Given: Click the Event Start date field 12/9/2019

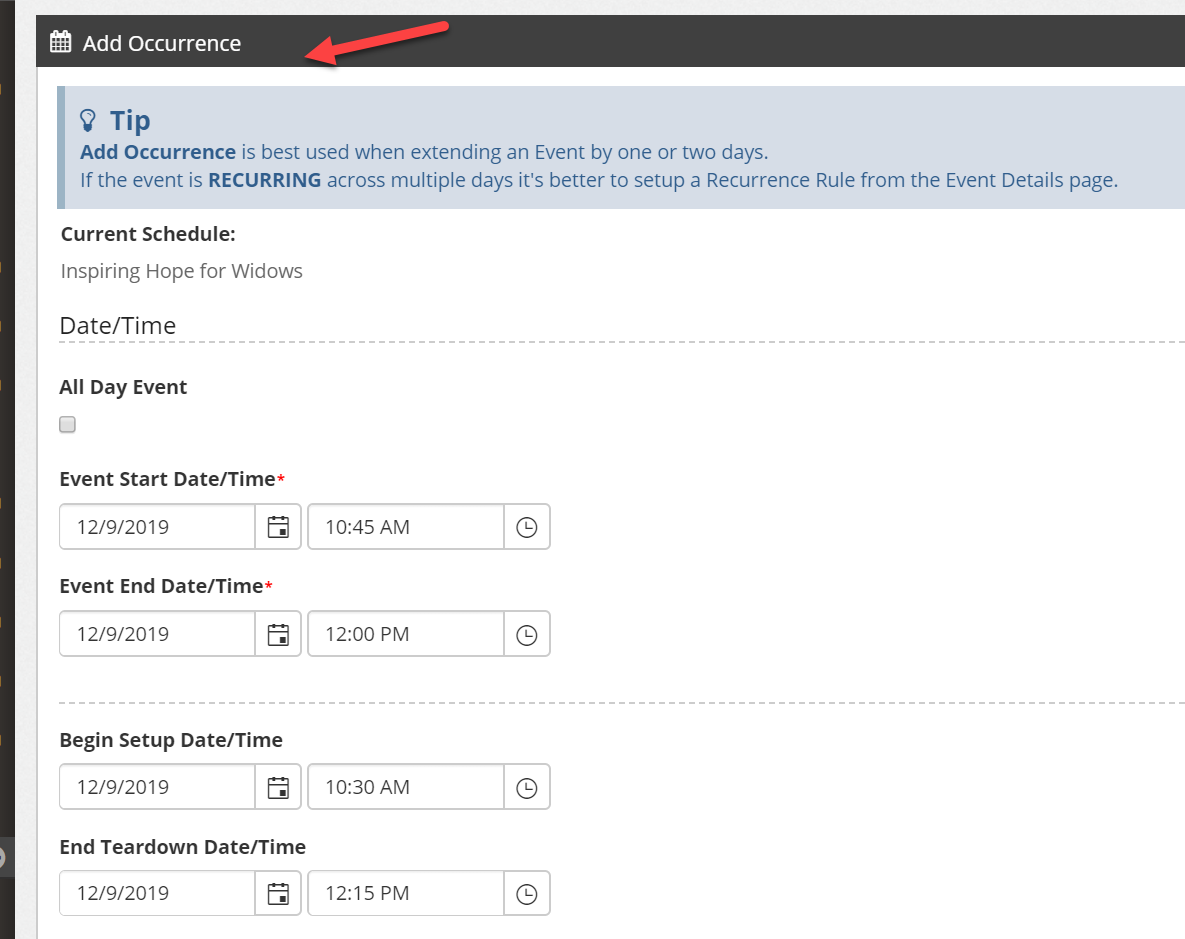Looking at the screenshot, I should (x=157, y=527).
